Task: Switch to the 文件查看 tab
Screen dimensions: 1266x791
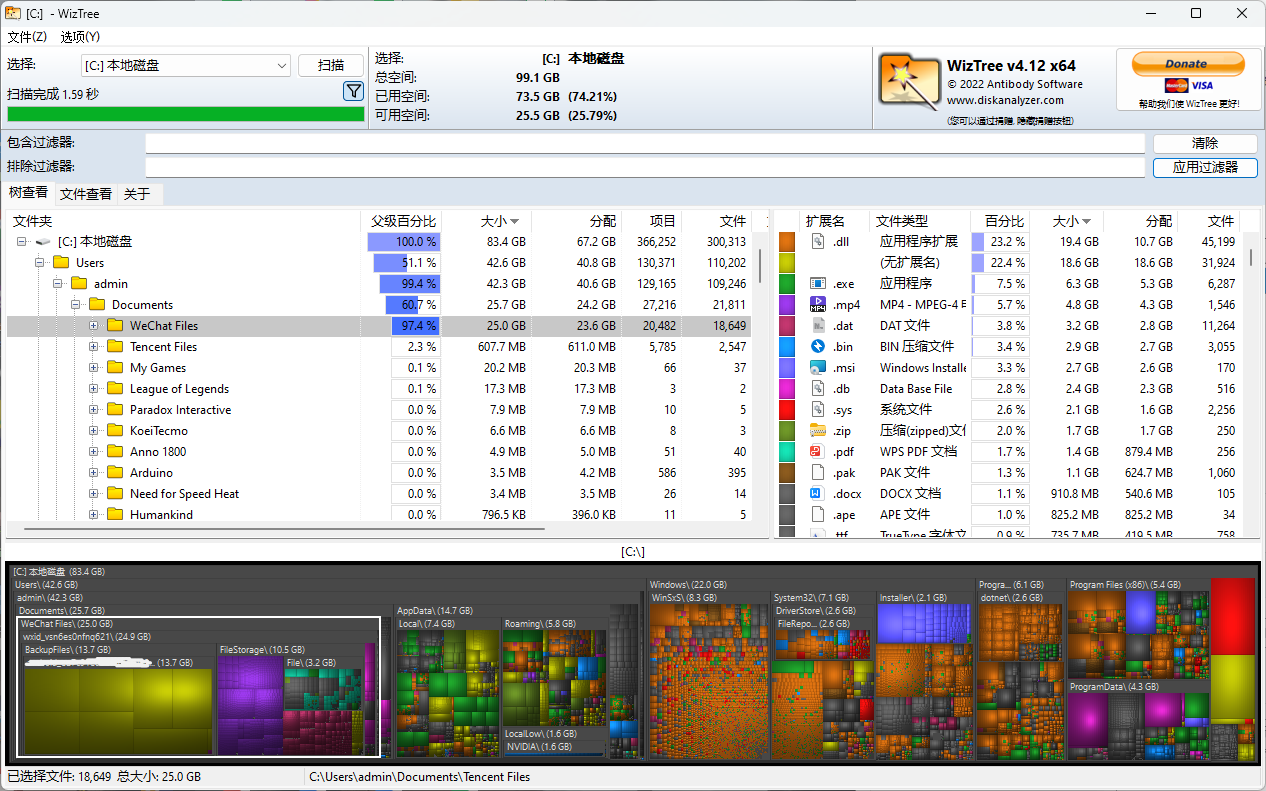Action: pyautogui.click(x=85, y=194)
